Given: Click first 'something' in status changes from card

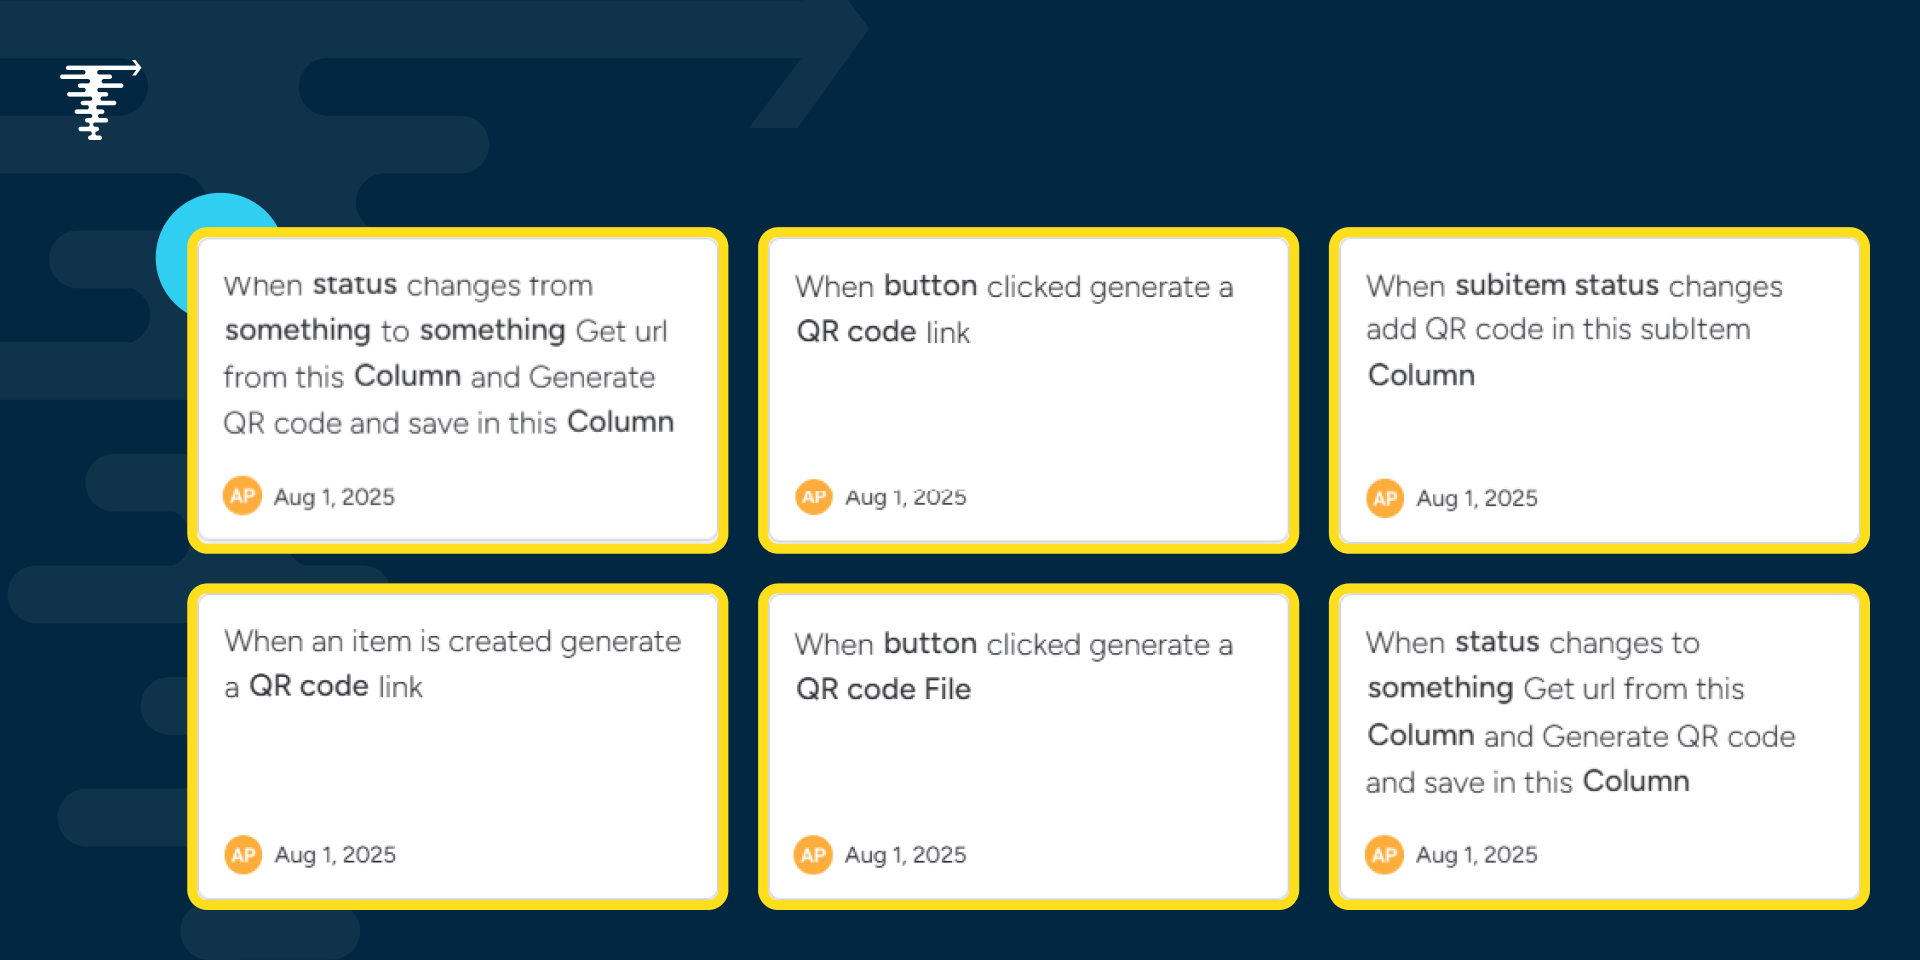Looking at the screenshot, I should pyautogui.click(x=298, y=330).
